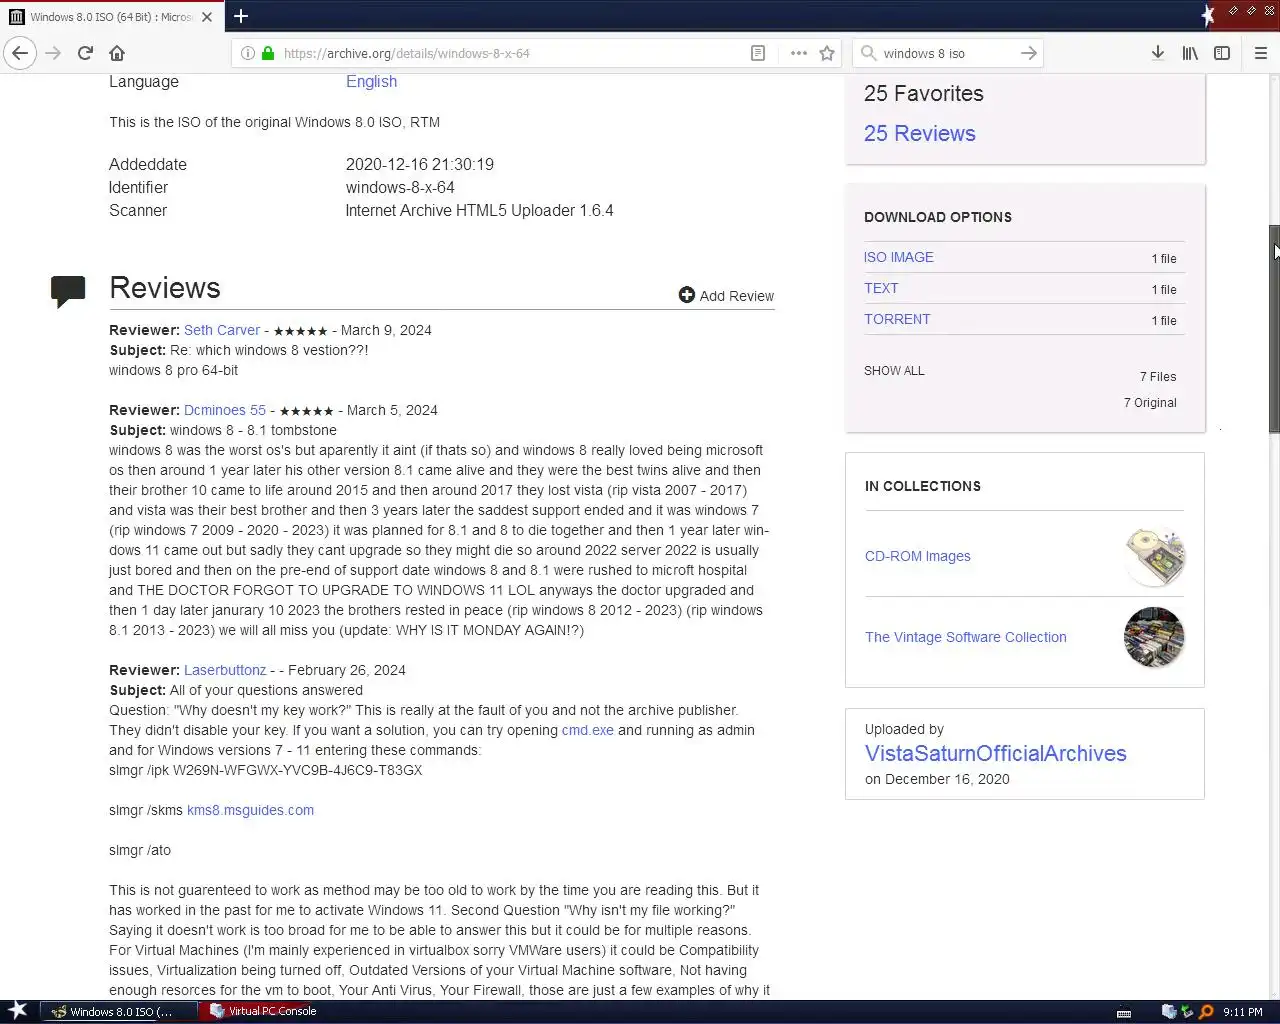This screenshot has height=1024, width=1280.
Task: Select the Windows 8.0 ISO browser tab
Action: coord(111,17)
